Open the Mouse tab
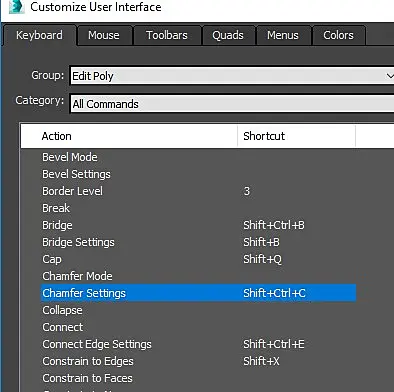 pyautogui.click(x=104, y=35)
